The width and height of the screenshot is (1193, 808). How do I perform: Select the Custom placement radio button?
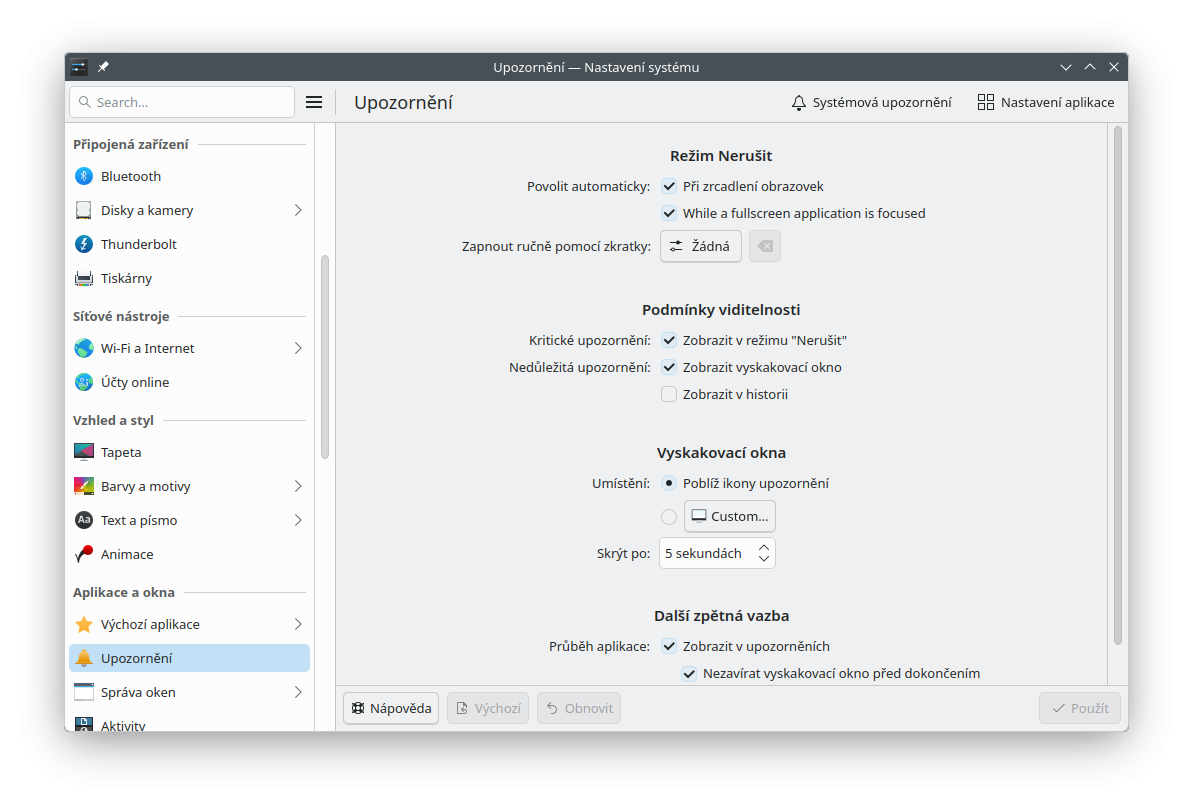(669, 517)
